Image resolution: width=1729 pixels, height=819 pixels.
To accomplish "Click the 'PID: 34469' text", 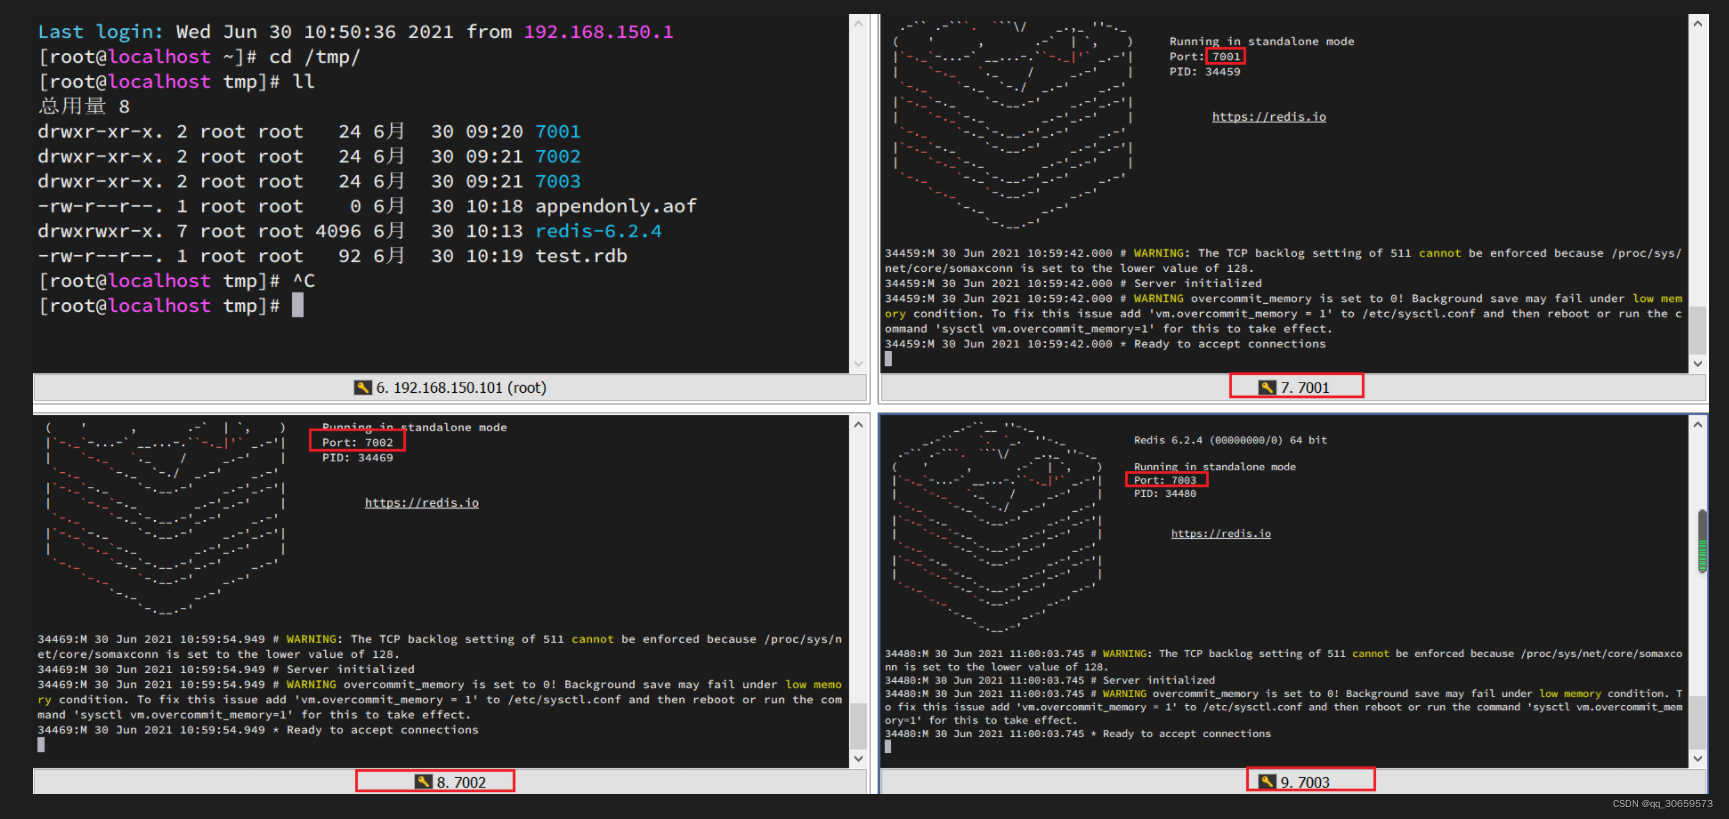I will pos(358,458).
